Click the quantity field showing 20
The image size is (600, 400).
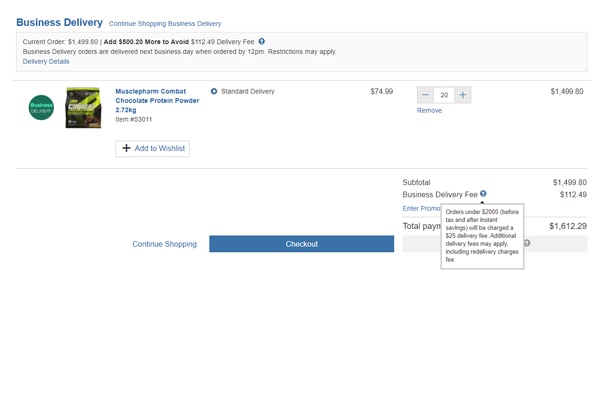point(444,95)
